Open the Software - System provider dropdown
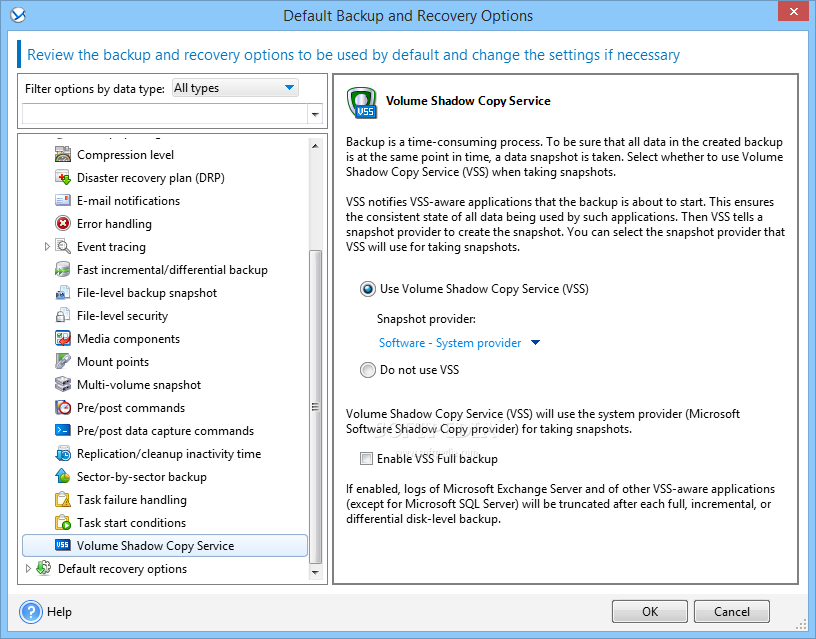Viewport: 816px width, 639px height. point(460,343)
